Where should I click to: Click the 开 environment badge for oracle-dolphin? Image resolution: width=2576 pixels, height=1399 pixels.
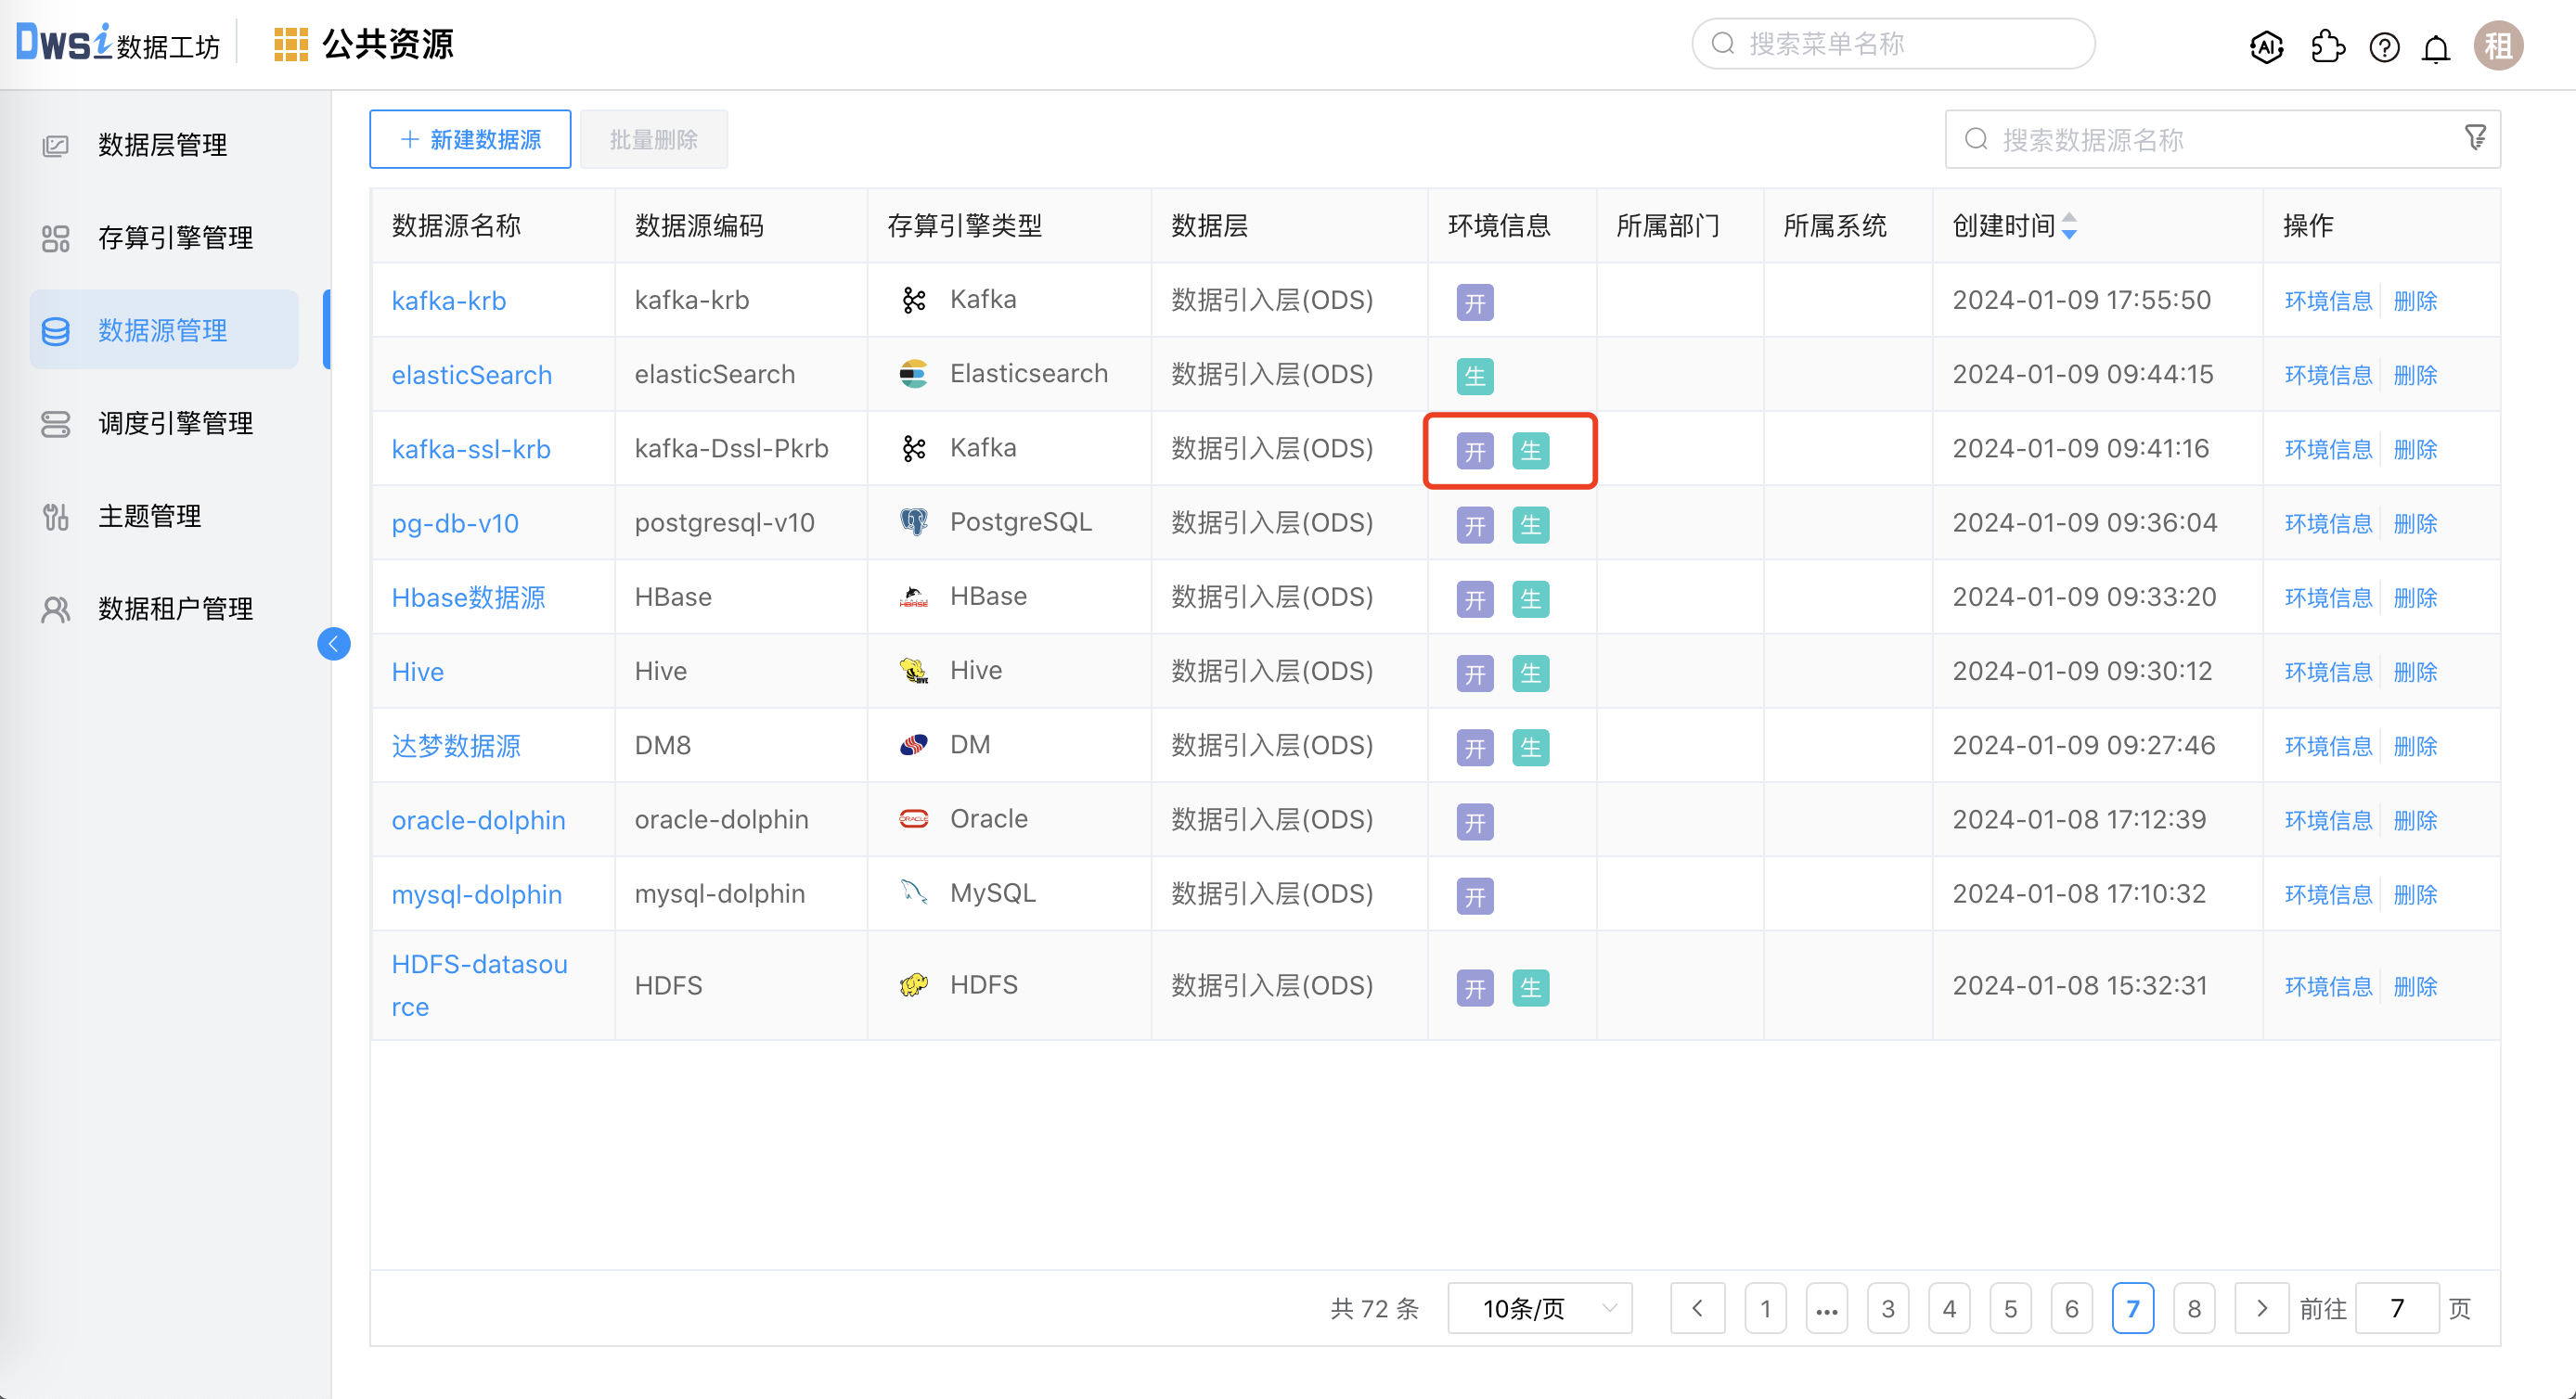click(x=1475, y=821)
